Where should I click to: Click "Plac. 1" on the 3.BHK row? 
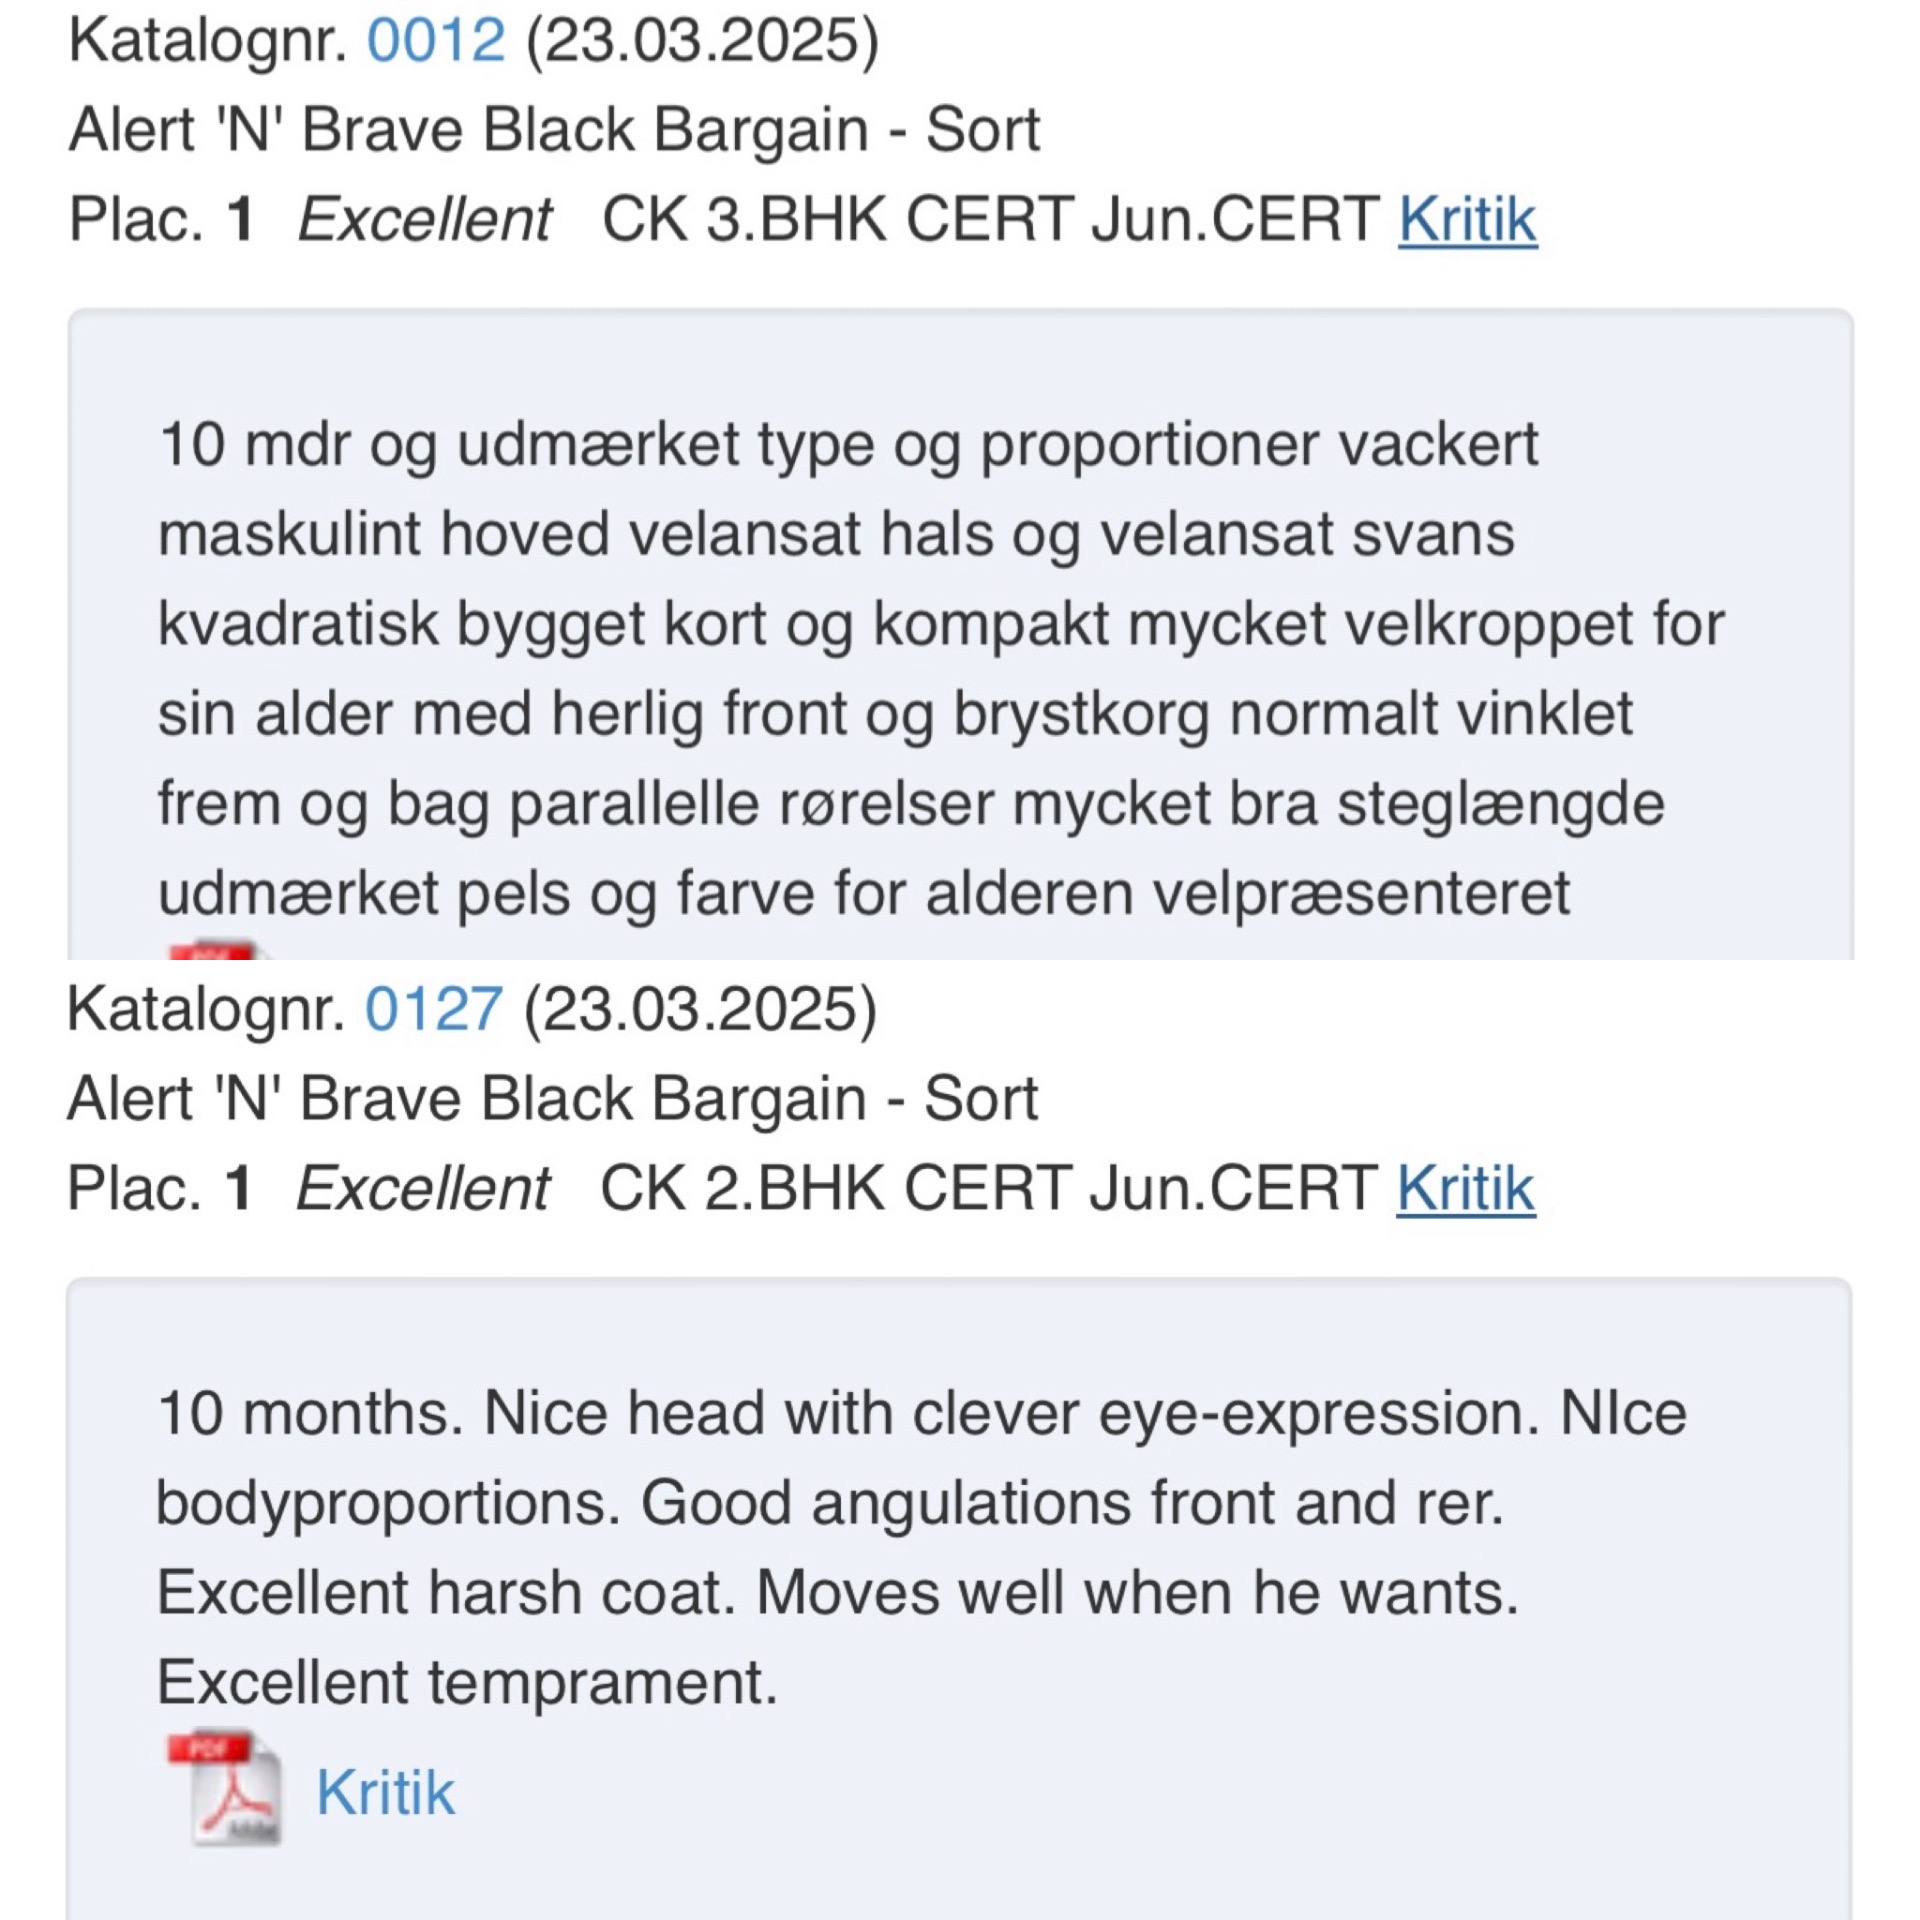coord(160,219)
